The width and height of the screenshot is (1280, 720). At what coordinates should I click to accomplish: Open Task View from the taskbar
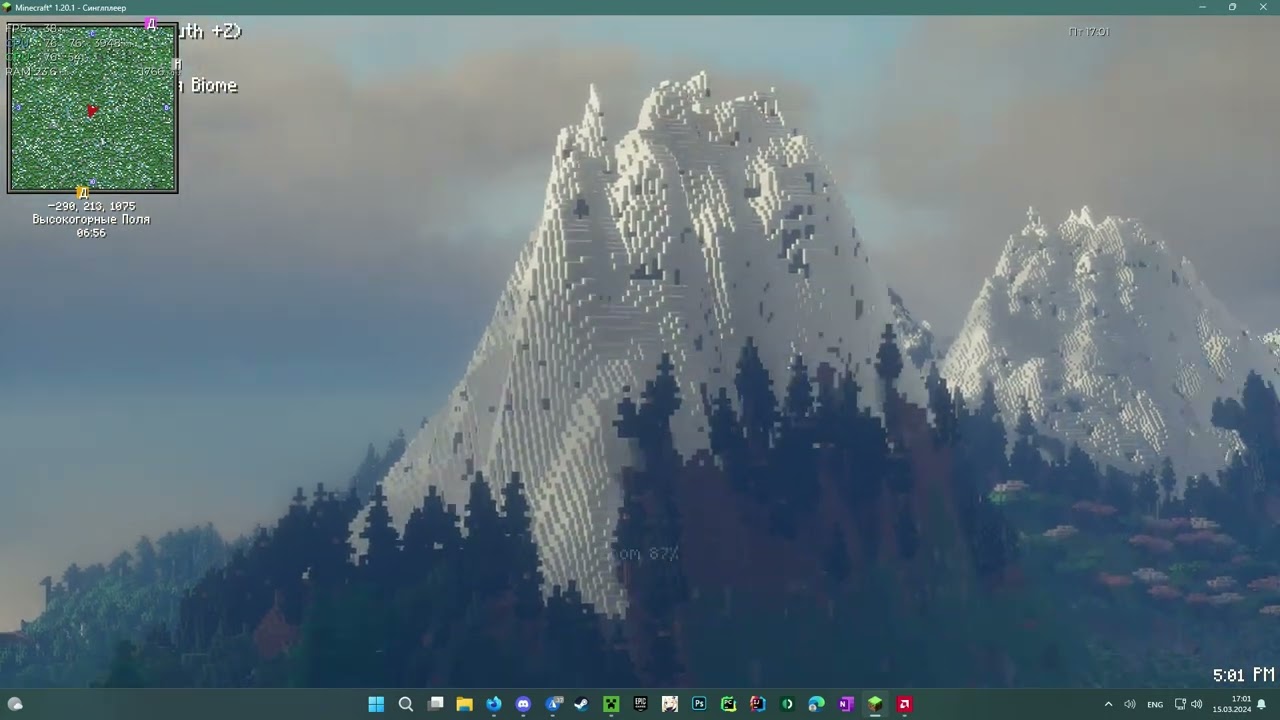point(435,704)
